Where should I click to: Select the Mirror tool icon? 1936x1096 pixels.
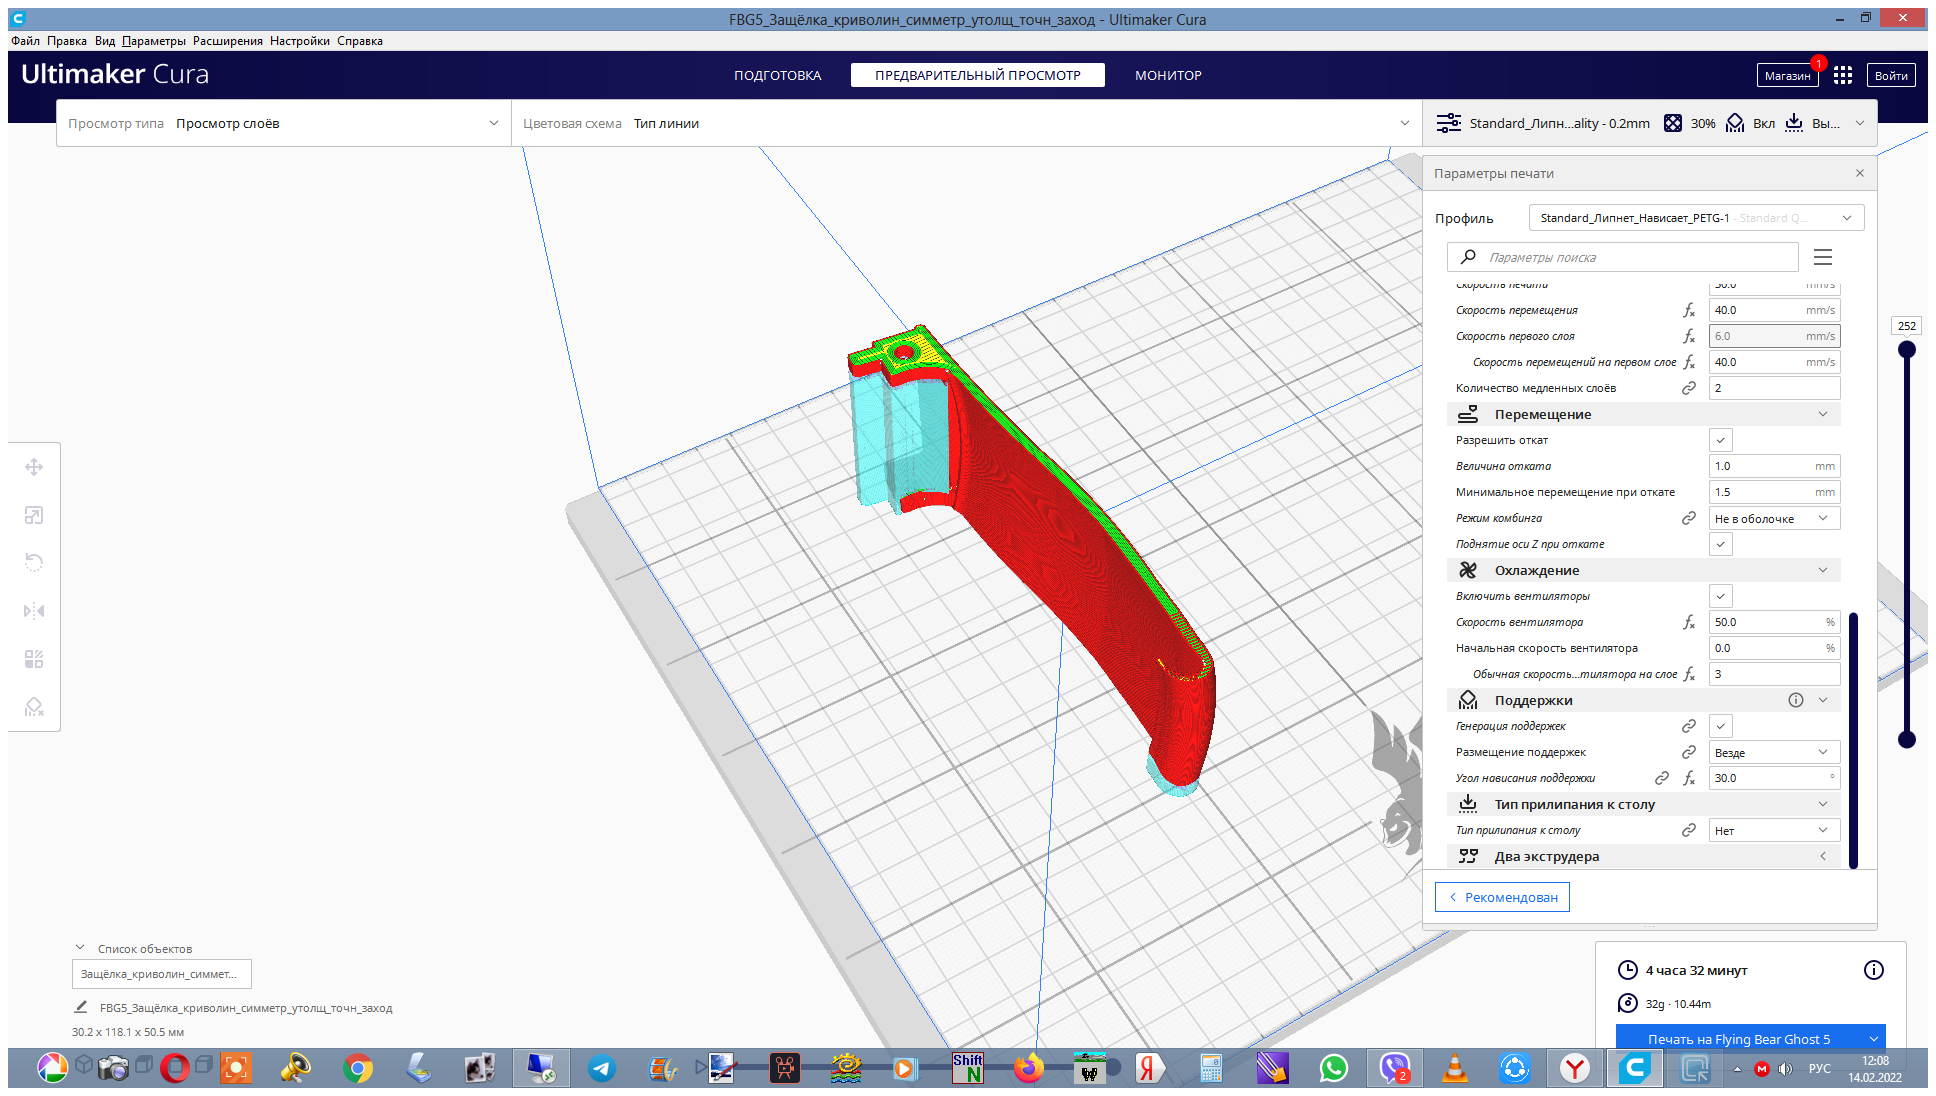tap(34, 611)
